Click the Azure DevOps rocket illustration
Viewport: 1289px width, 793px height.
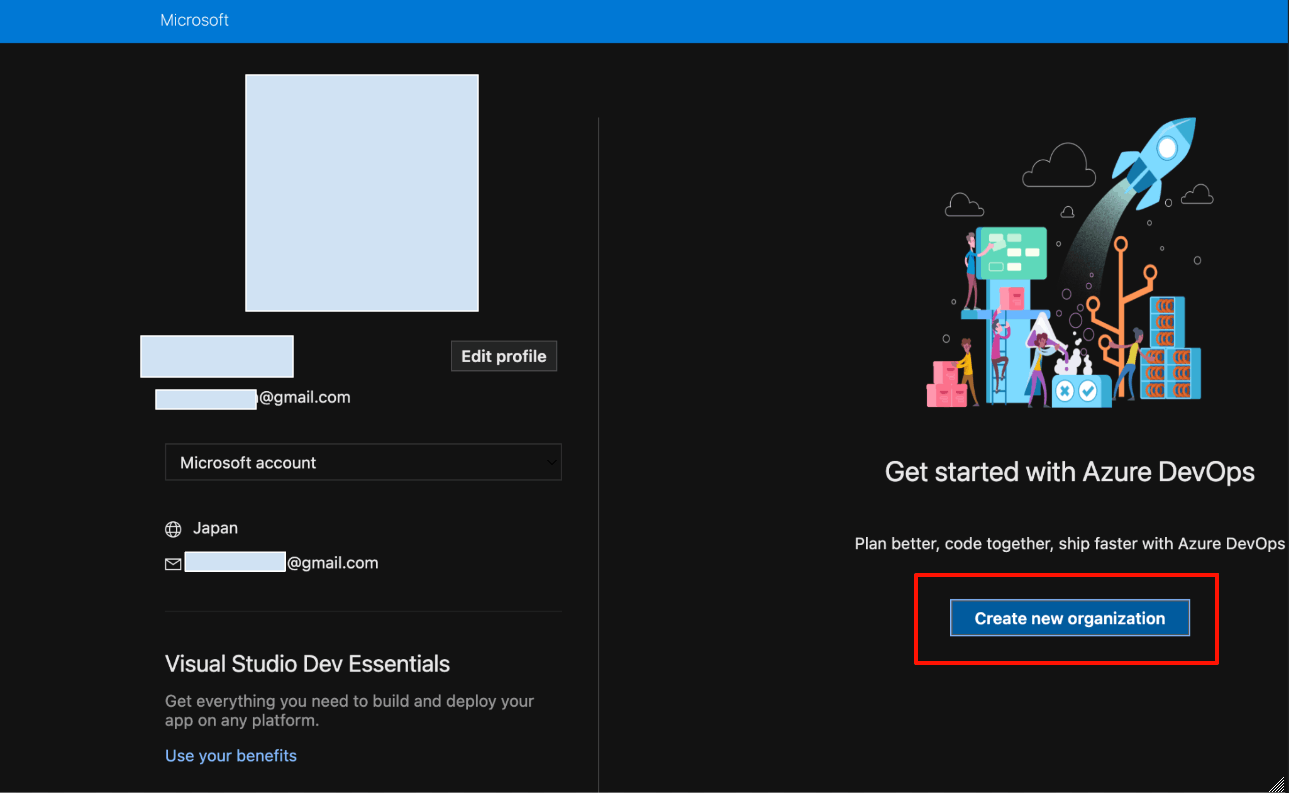pos(1072,263)
